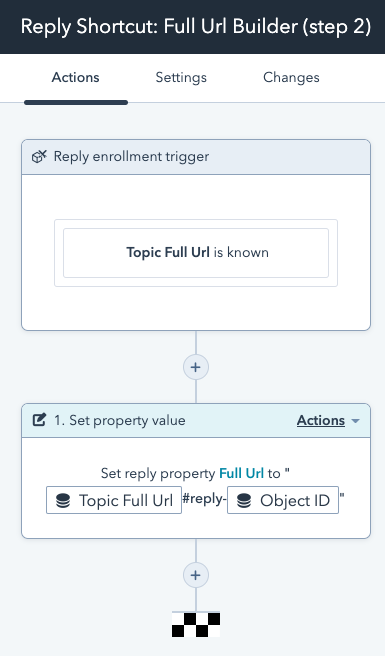
Task: Click the Object ID token
Action: click(x=283, y=500)
